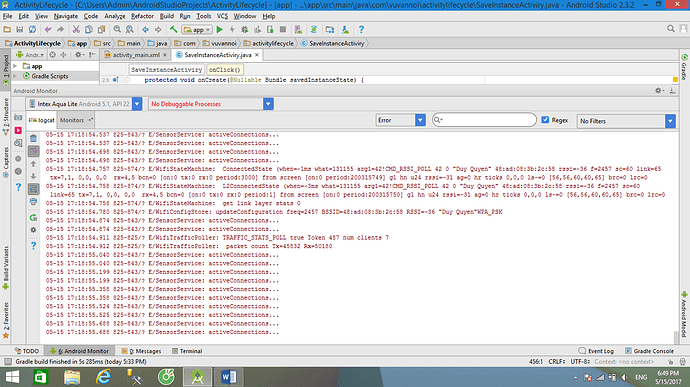Click the Screen Record red icon
The height and width of the screenshot is (387, 690).
18,130
